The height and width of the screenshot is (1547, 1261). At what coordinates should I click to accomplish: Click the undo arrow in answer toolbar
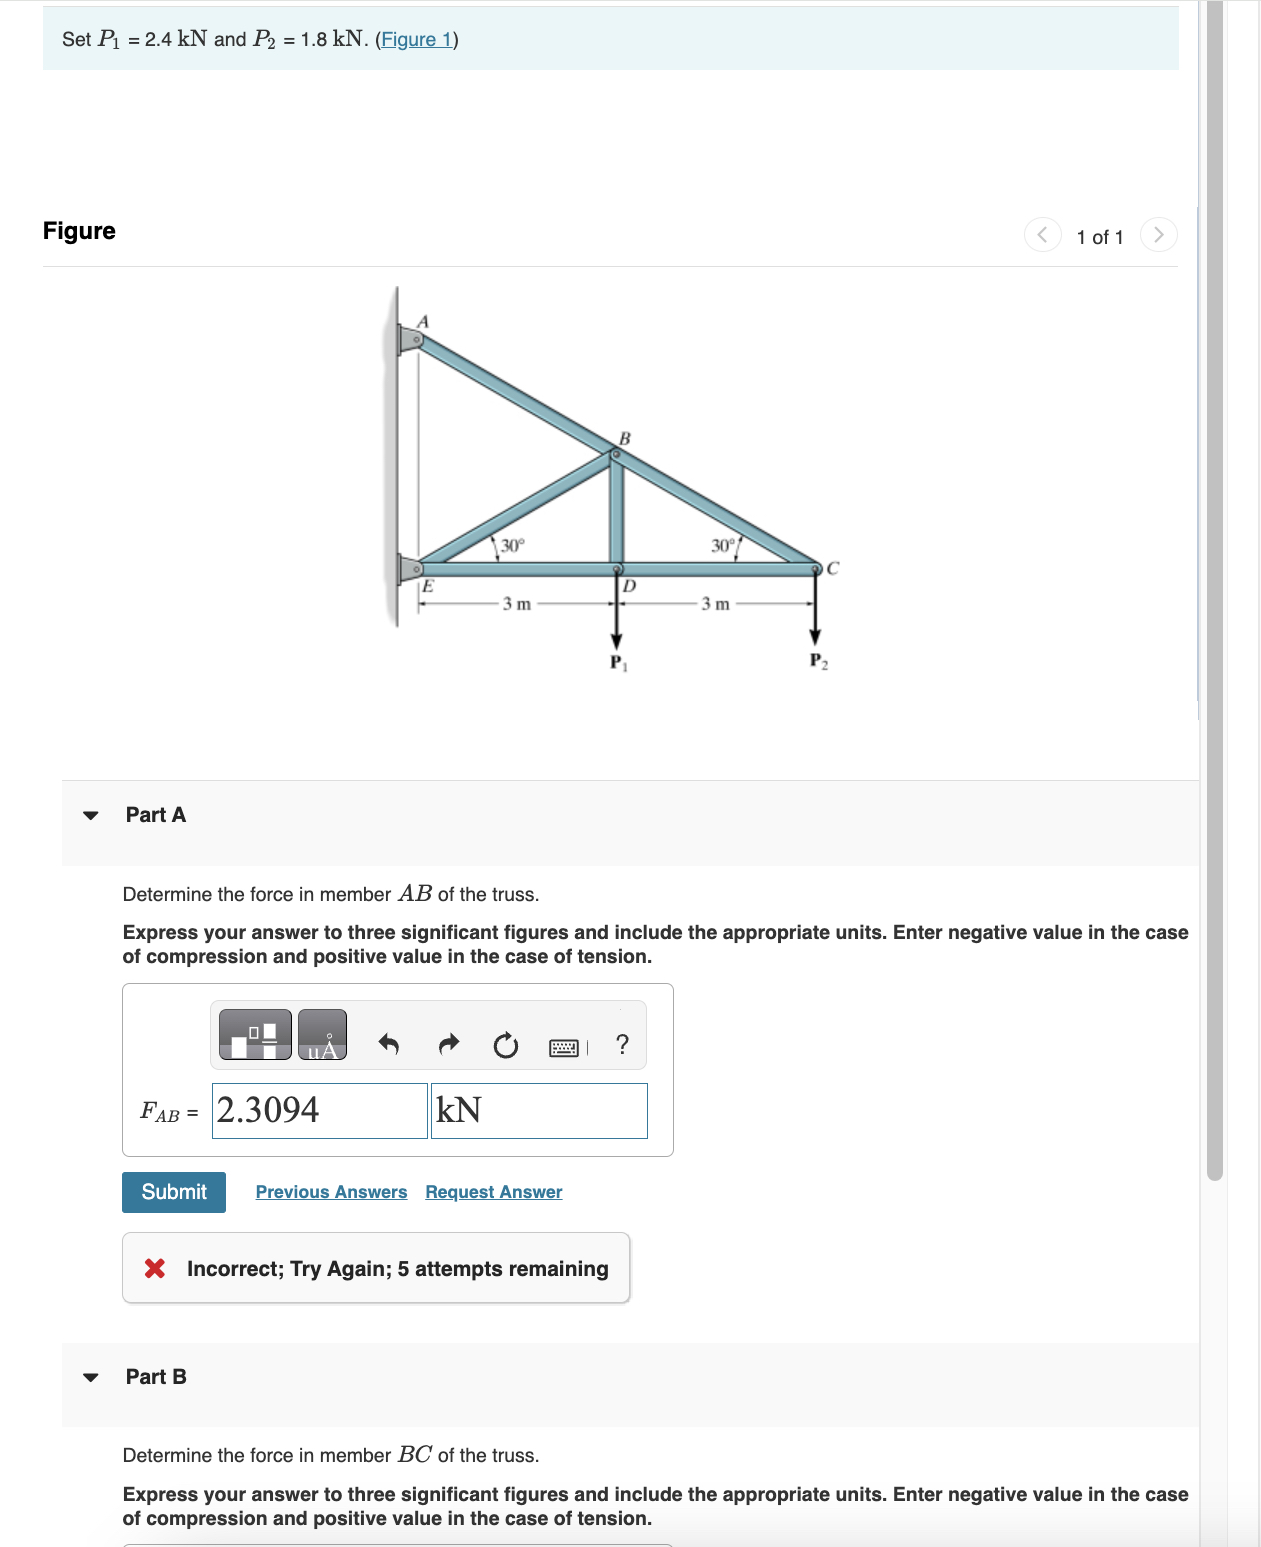(389, 1043)
